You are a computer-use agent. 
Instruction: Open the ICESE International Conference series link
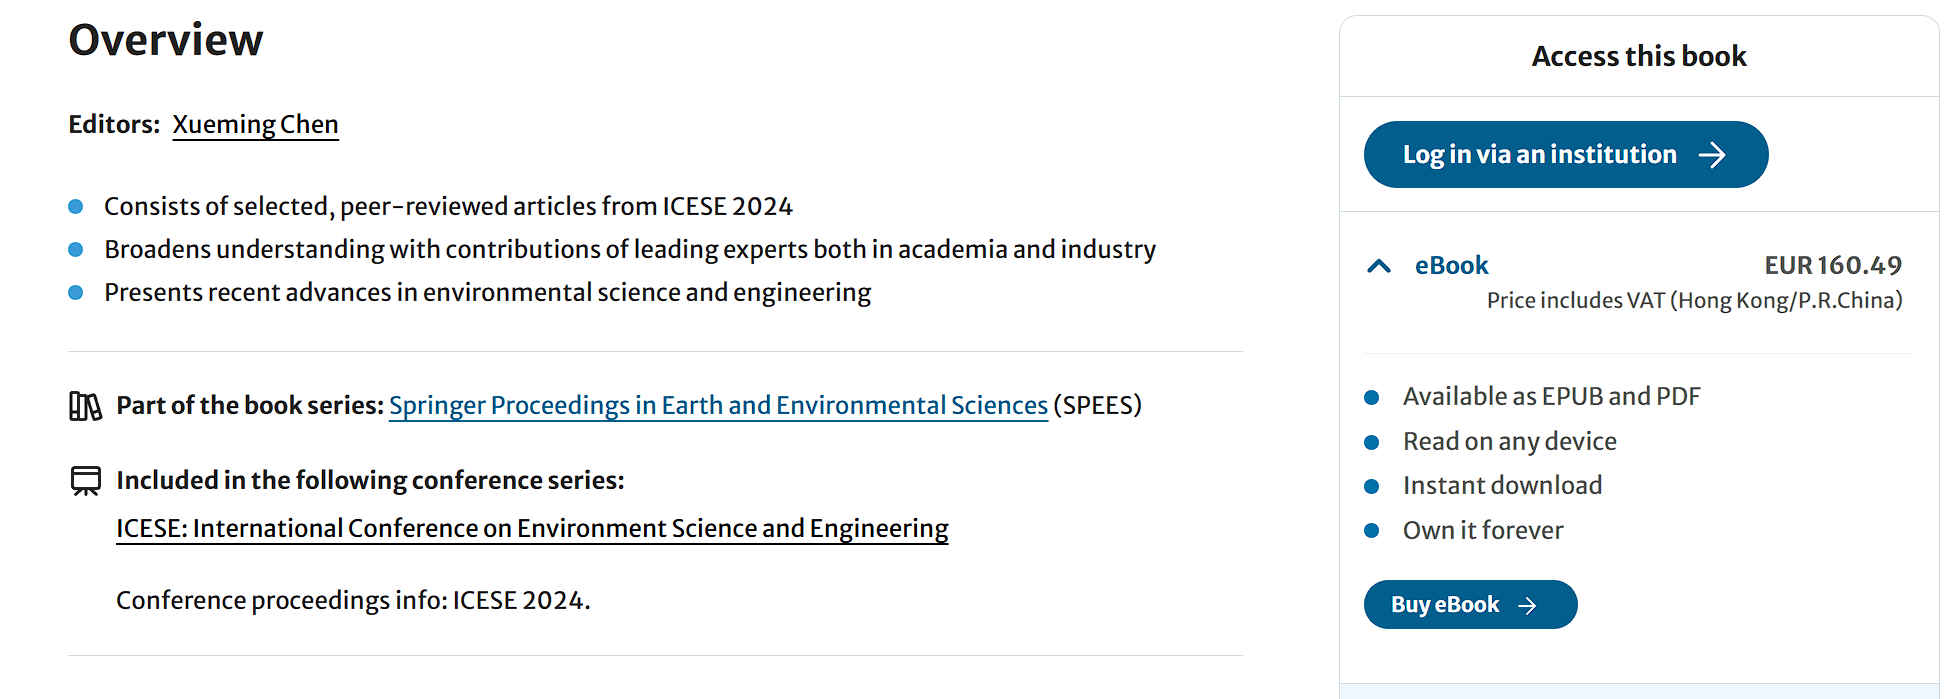coord(532,529)
